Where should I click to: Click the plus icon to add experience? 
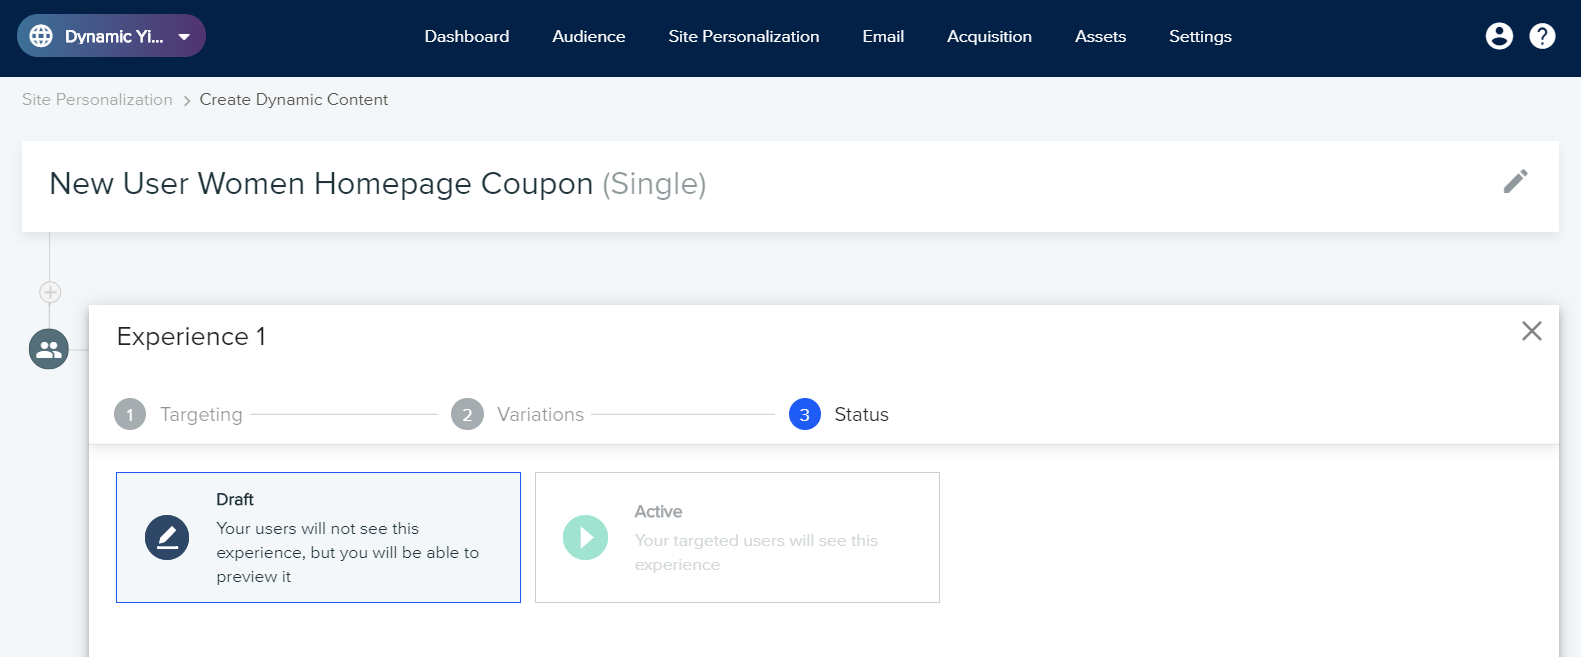coord(50,292)
